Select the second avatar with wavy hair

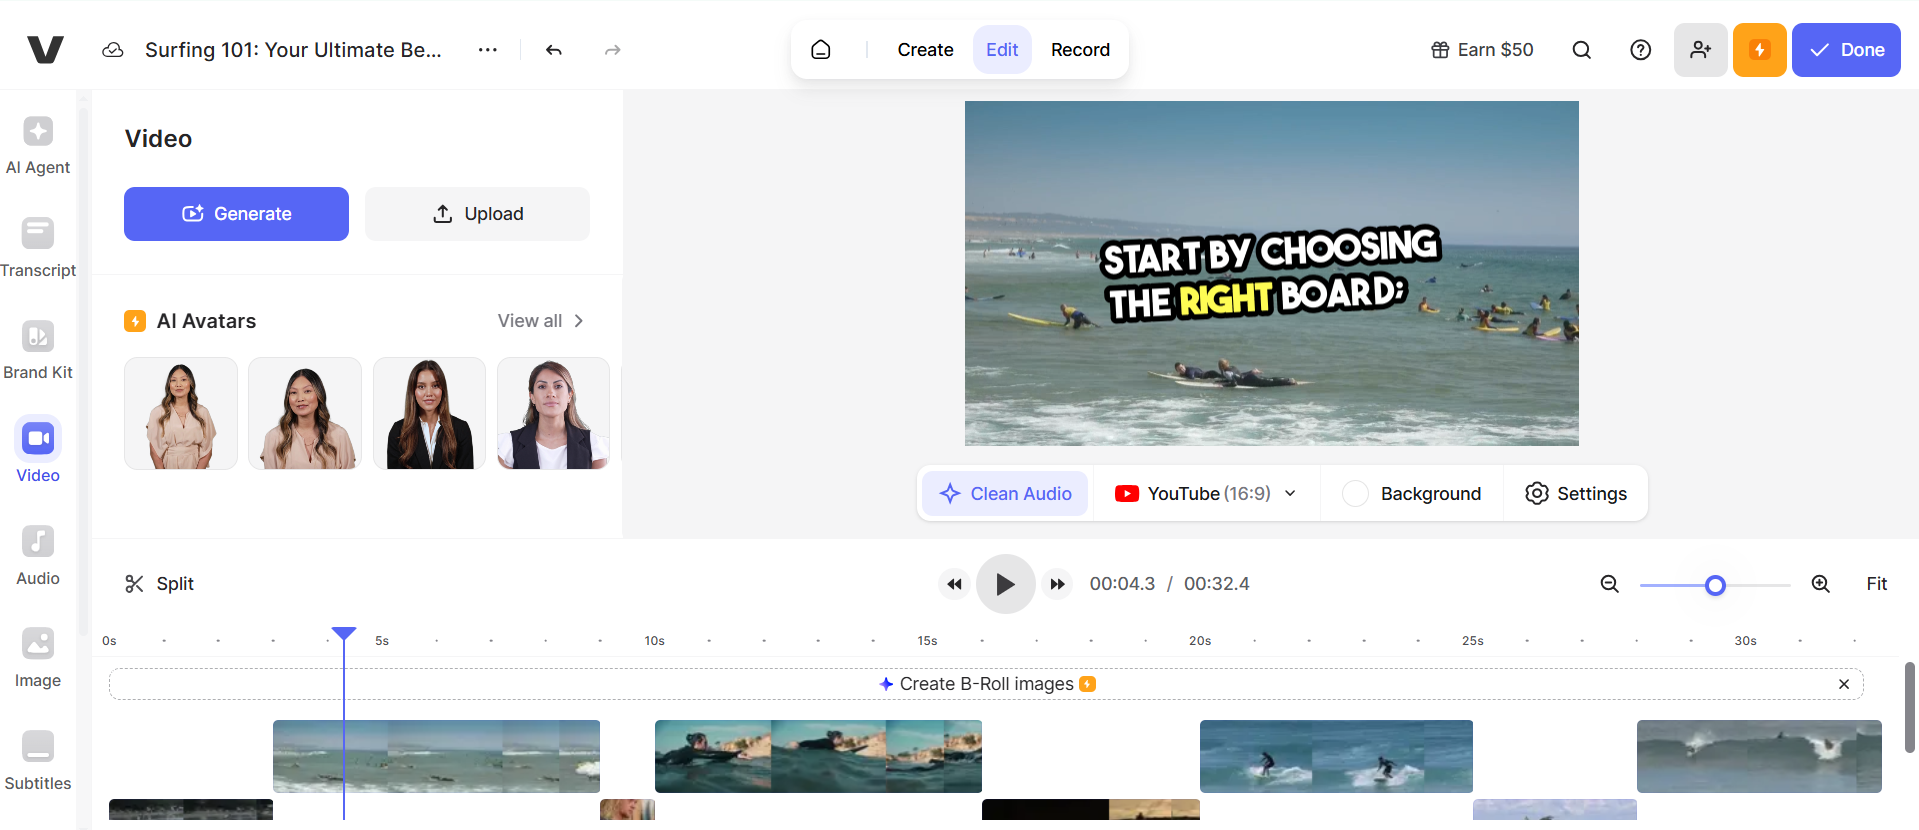[x=305, y=413]
